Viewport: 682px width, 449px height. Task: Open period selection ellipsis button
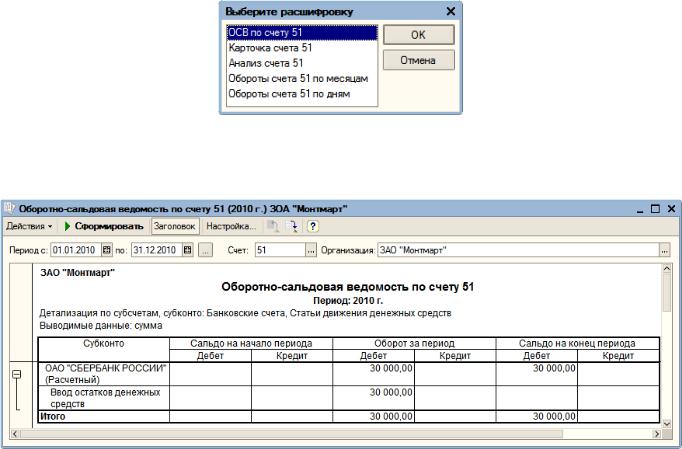tap(206, 250)
